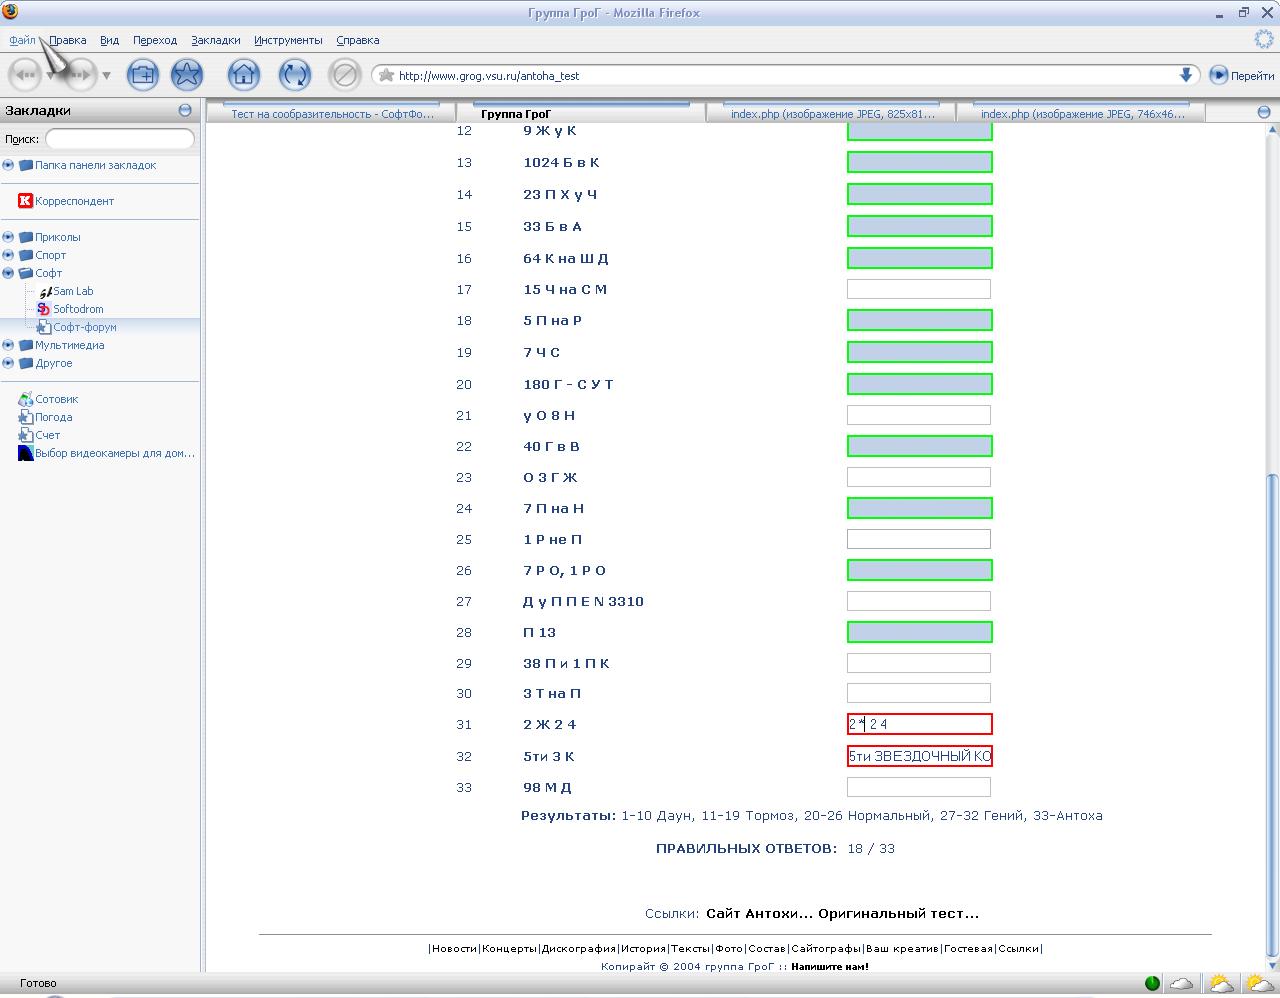The image size is (1280, 998).
Task: Click the star Bookmarks toolbar icon
Action: pyautogui.click(x=187, y=75)
